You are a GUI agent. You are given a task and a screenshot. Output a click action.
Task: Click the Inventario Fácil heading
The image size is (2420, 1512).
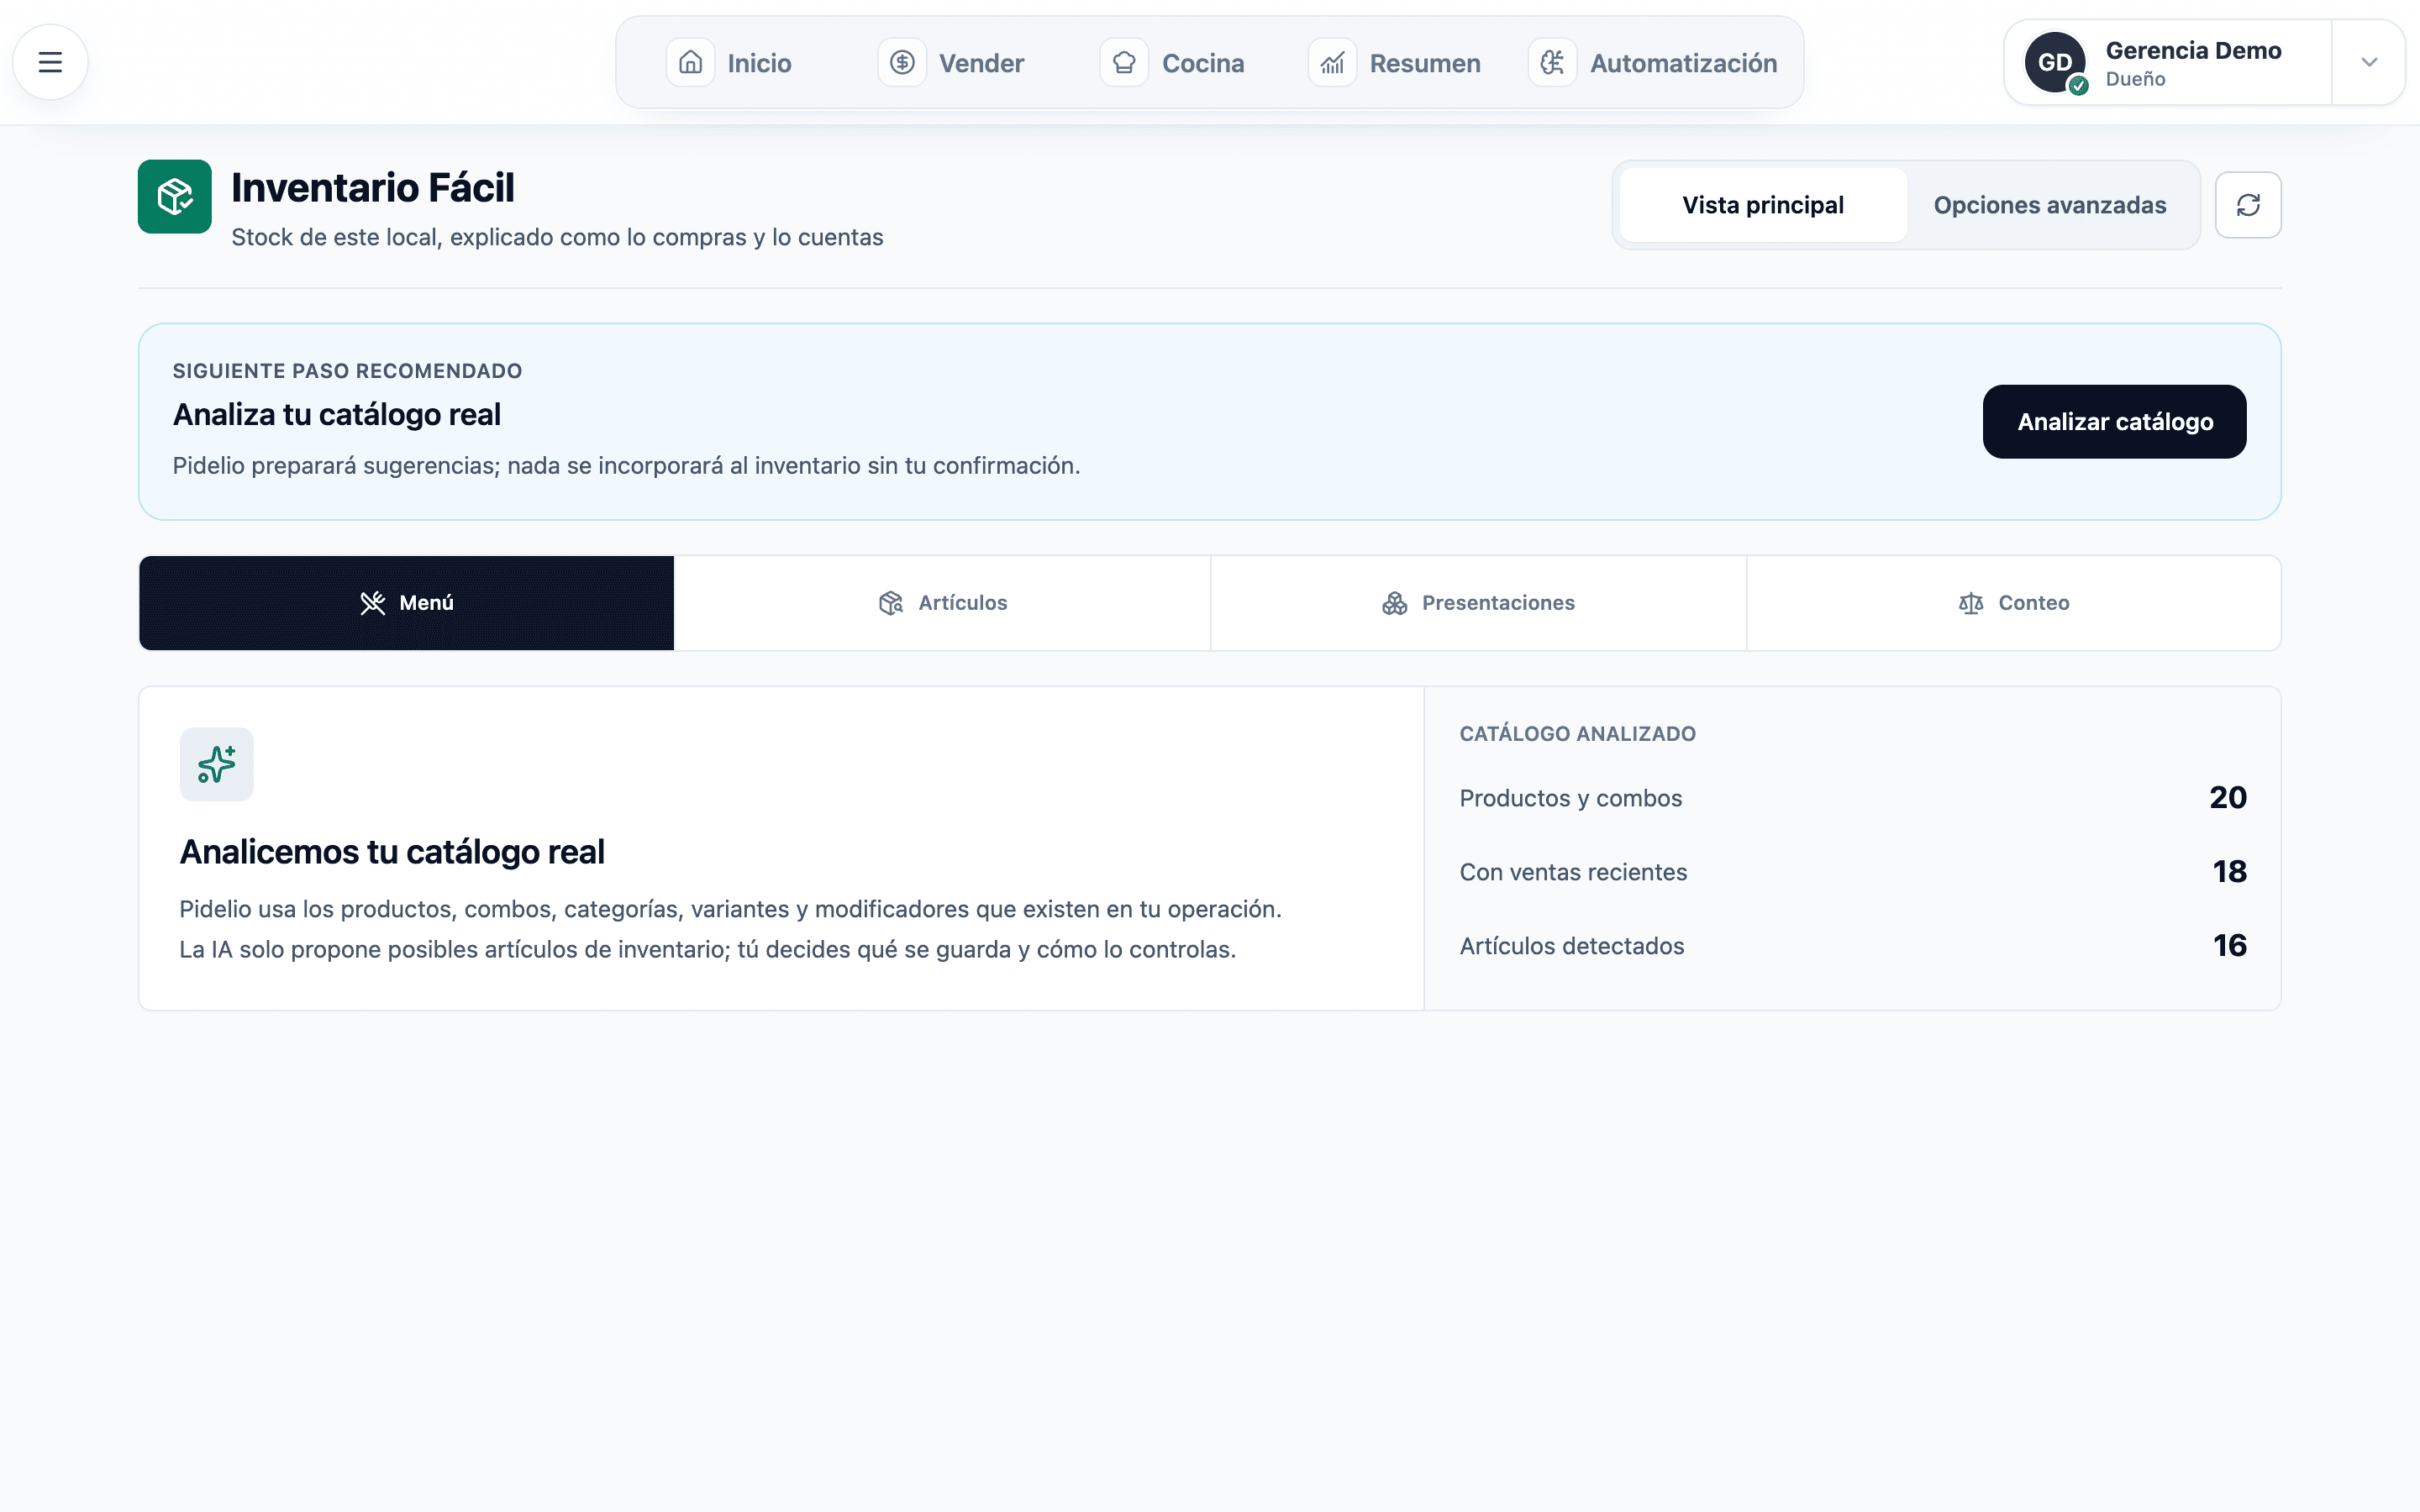coord(373,188)
